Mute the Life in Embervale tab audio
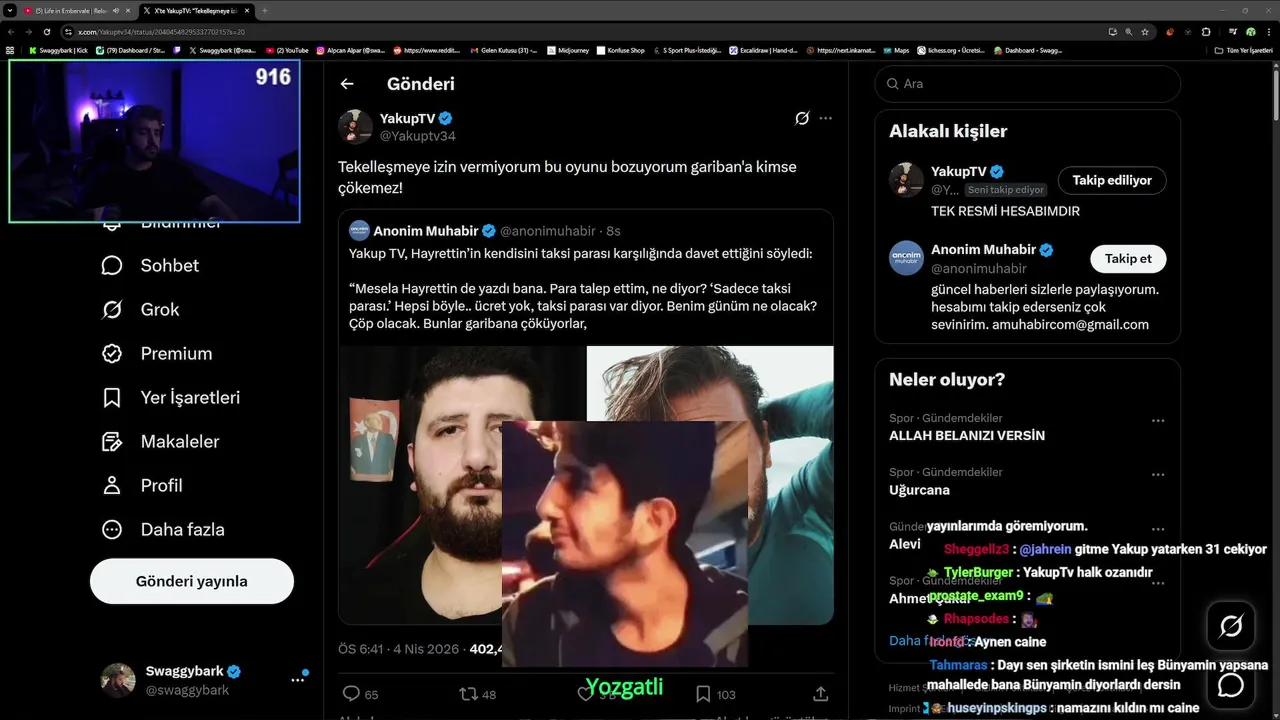The image size is (1280, 720). coord(116,10)
